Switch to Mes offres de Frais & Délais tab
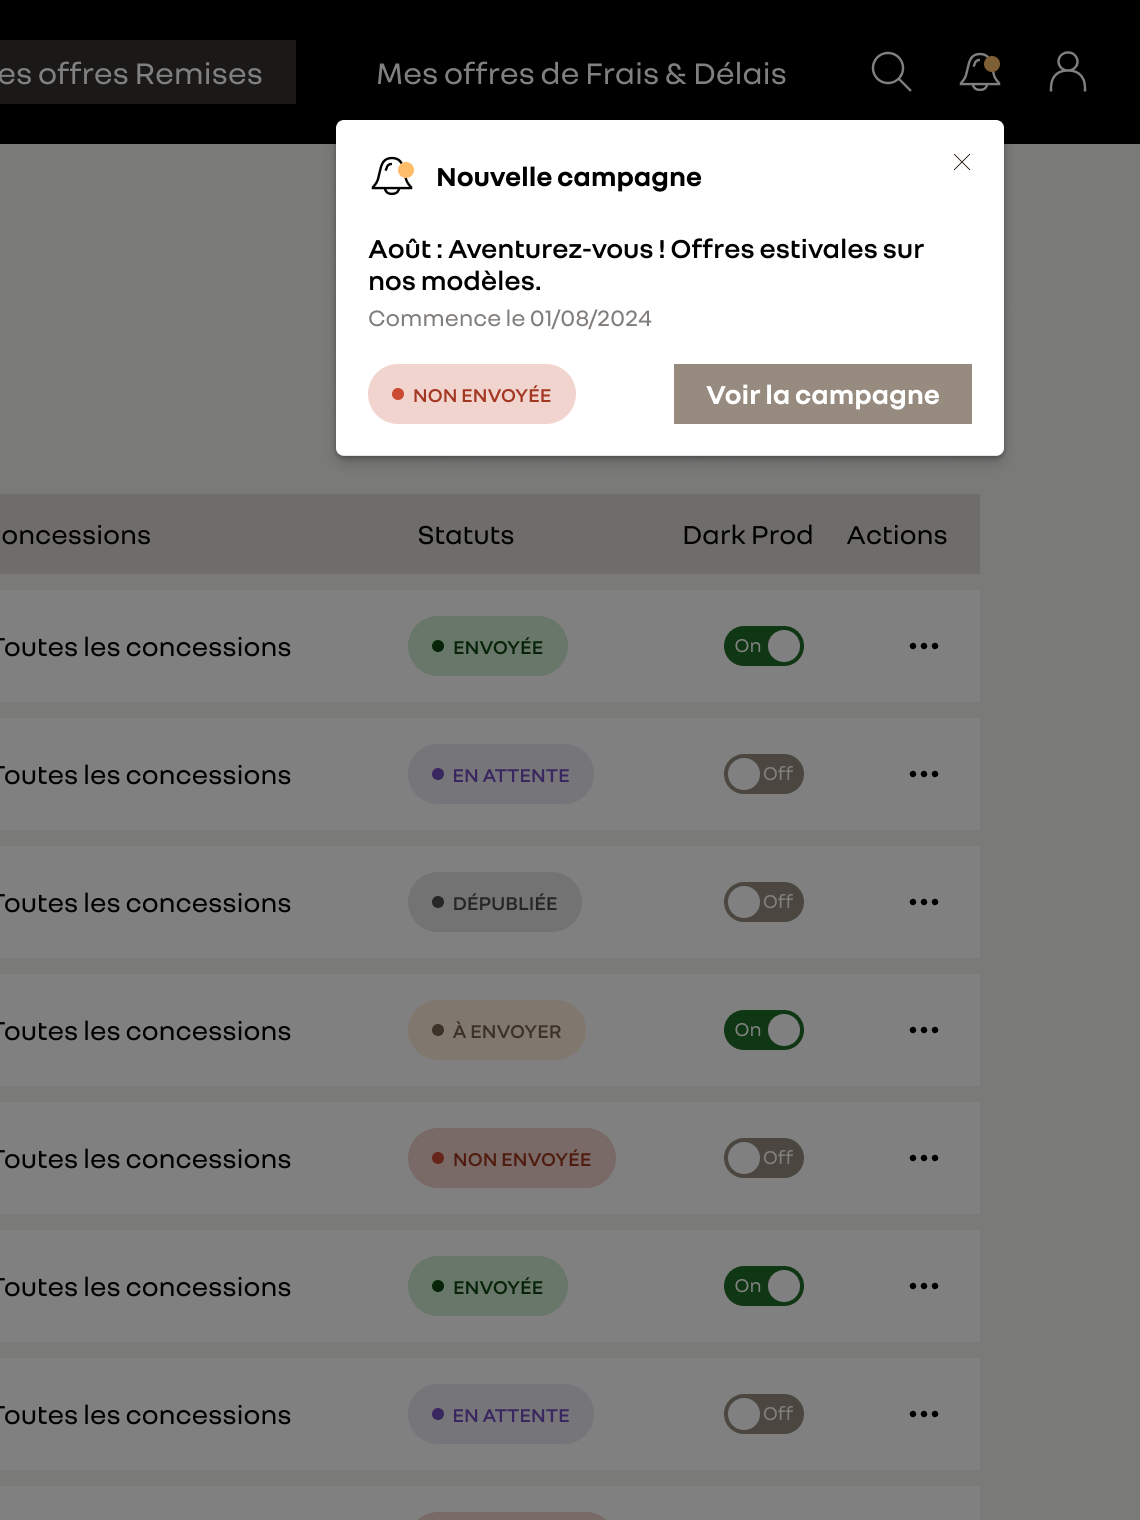Viewport: 1140px width, 1520px height. coord(581,73)
